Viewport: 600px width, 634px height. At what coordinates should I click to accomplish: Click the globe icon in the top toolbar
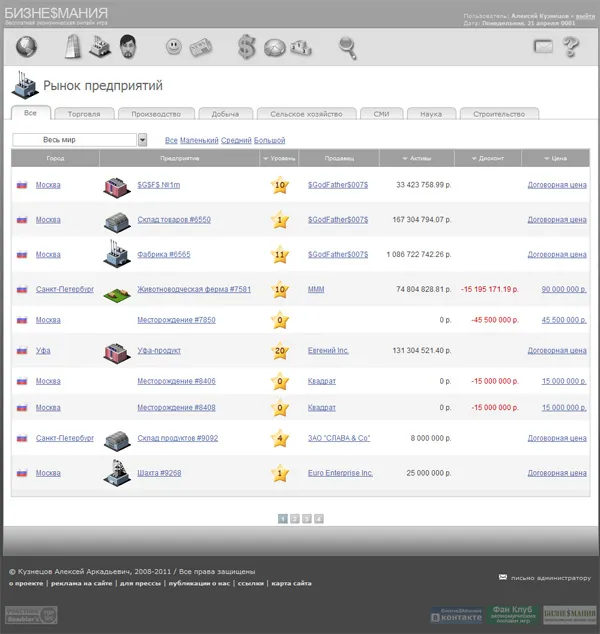pos(26,47)
